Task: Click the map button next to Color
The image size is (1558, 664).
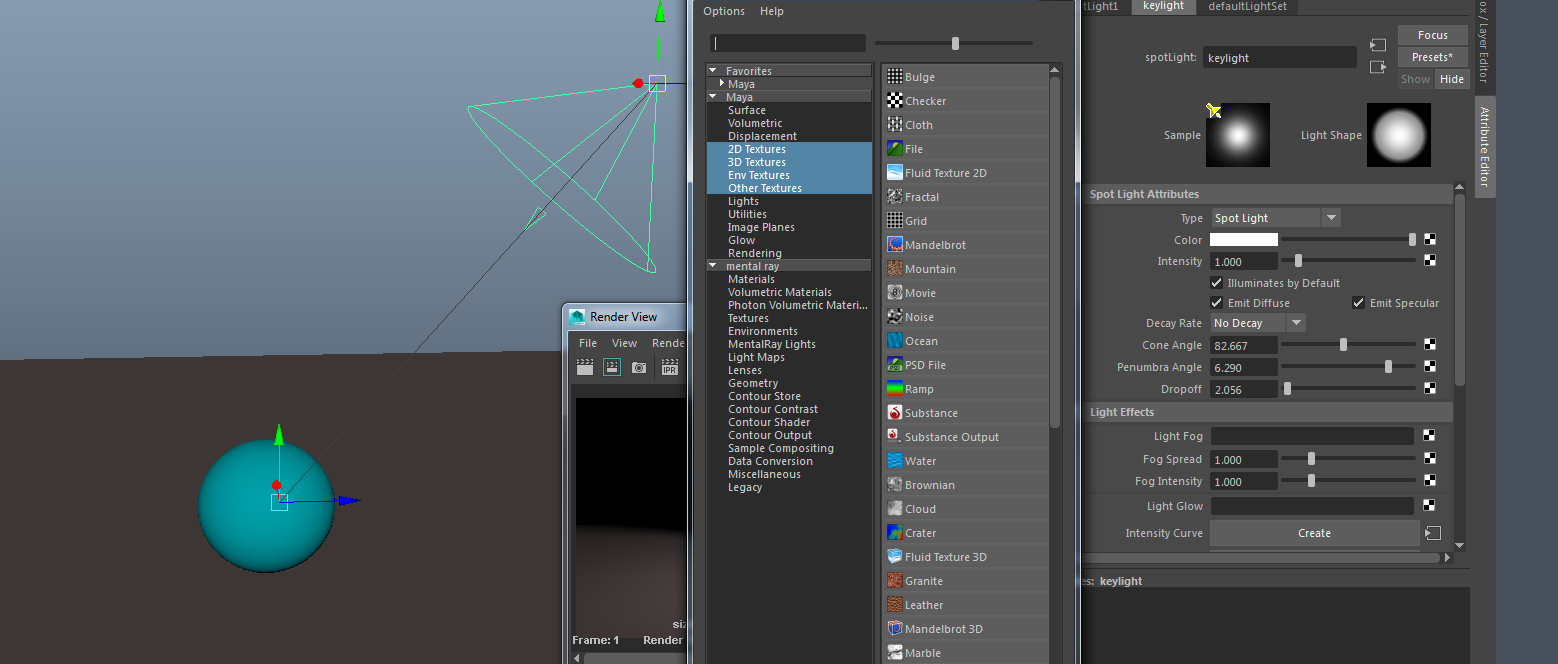Action: [1430, 240]
